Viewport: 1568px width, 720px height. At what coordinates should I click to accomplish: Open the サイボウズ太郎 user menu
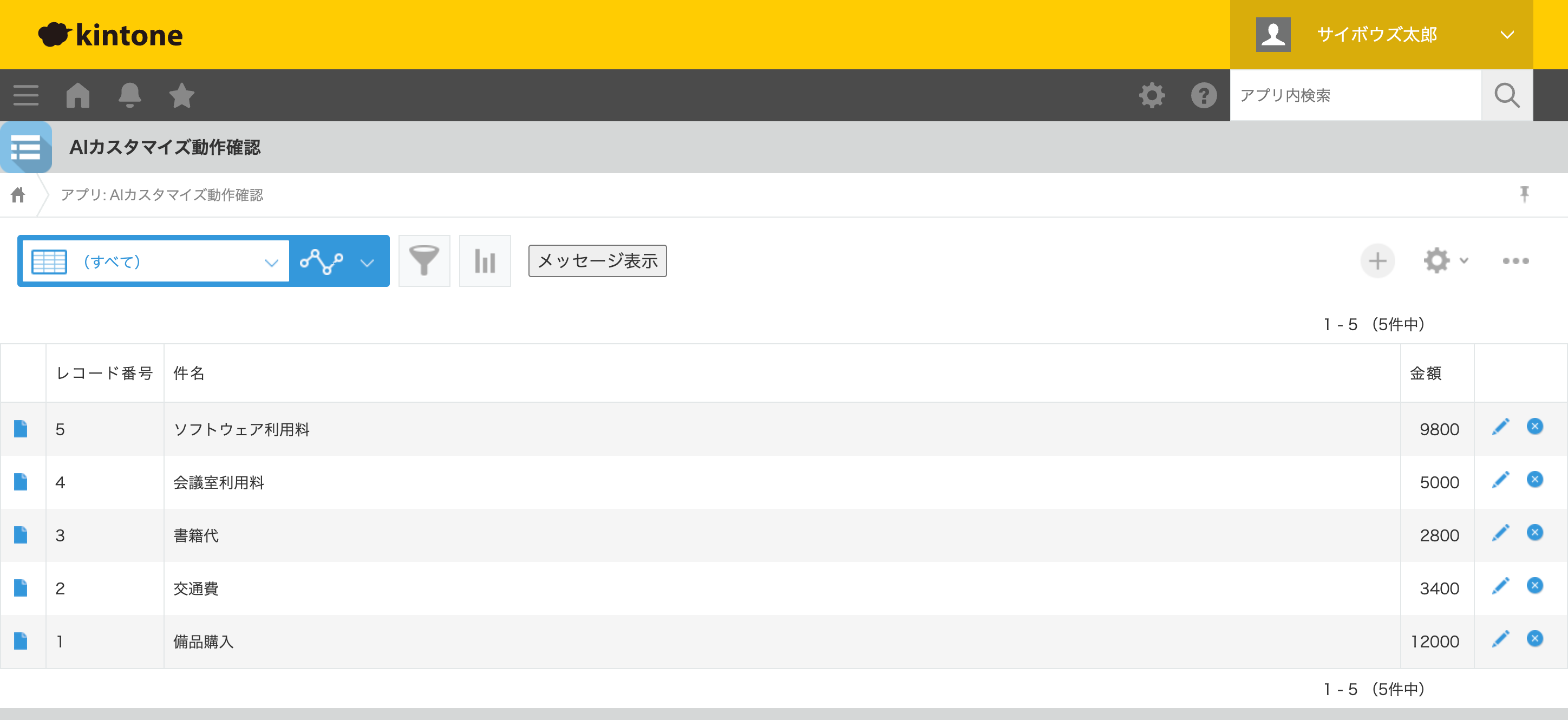[1381, 35]
